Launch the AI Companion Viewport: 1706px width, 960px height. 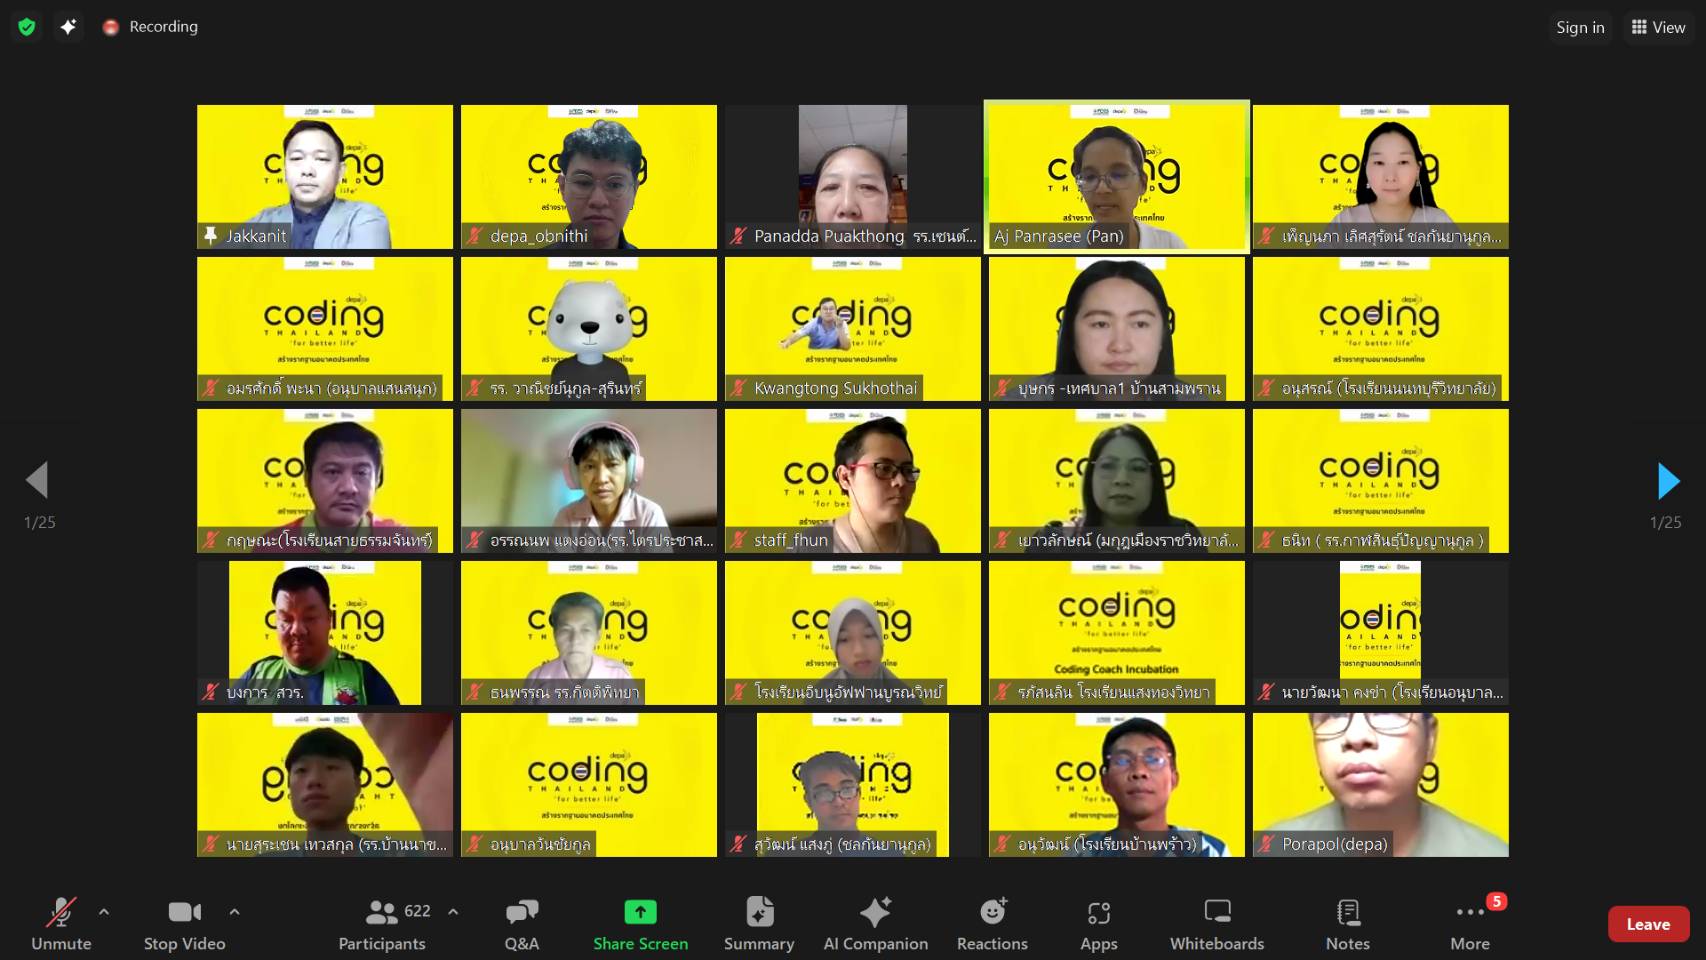click(875, 923)
